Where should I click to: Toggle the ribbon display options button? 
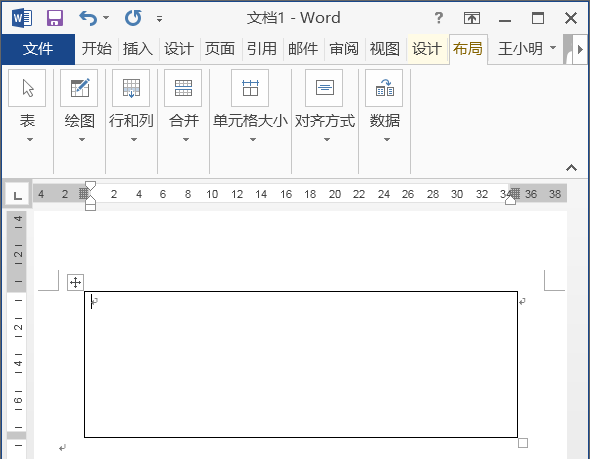point(471,18)
